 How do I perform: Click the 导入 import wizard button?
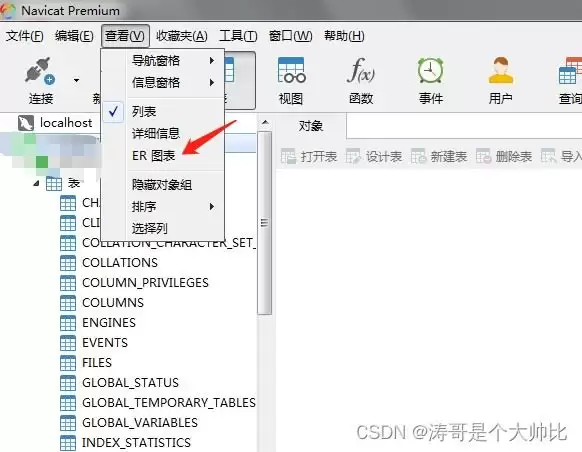pyautogui.click(x=562, y=157)
